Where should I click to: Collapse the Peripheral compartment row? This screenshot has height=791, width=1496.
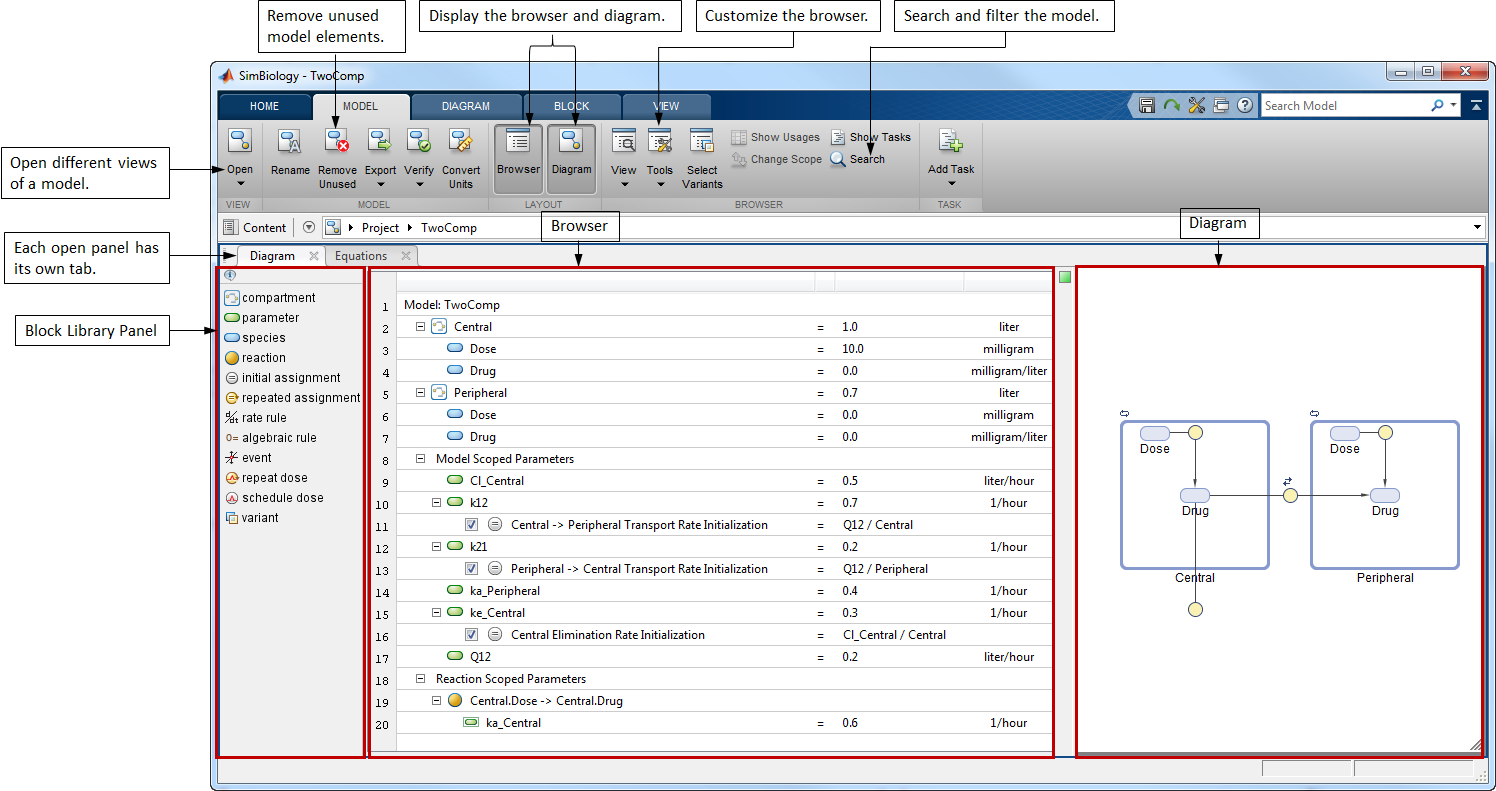tap(421, 393)
